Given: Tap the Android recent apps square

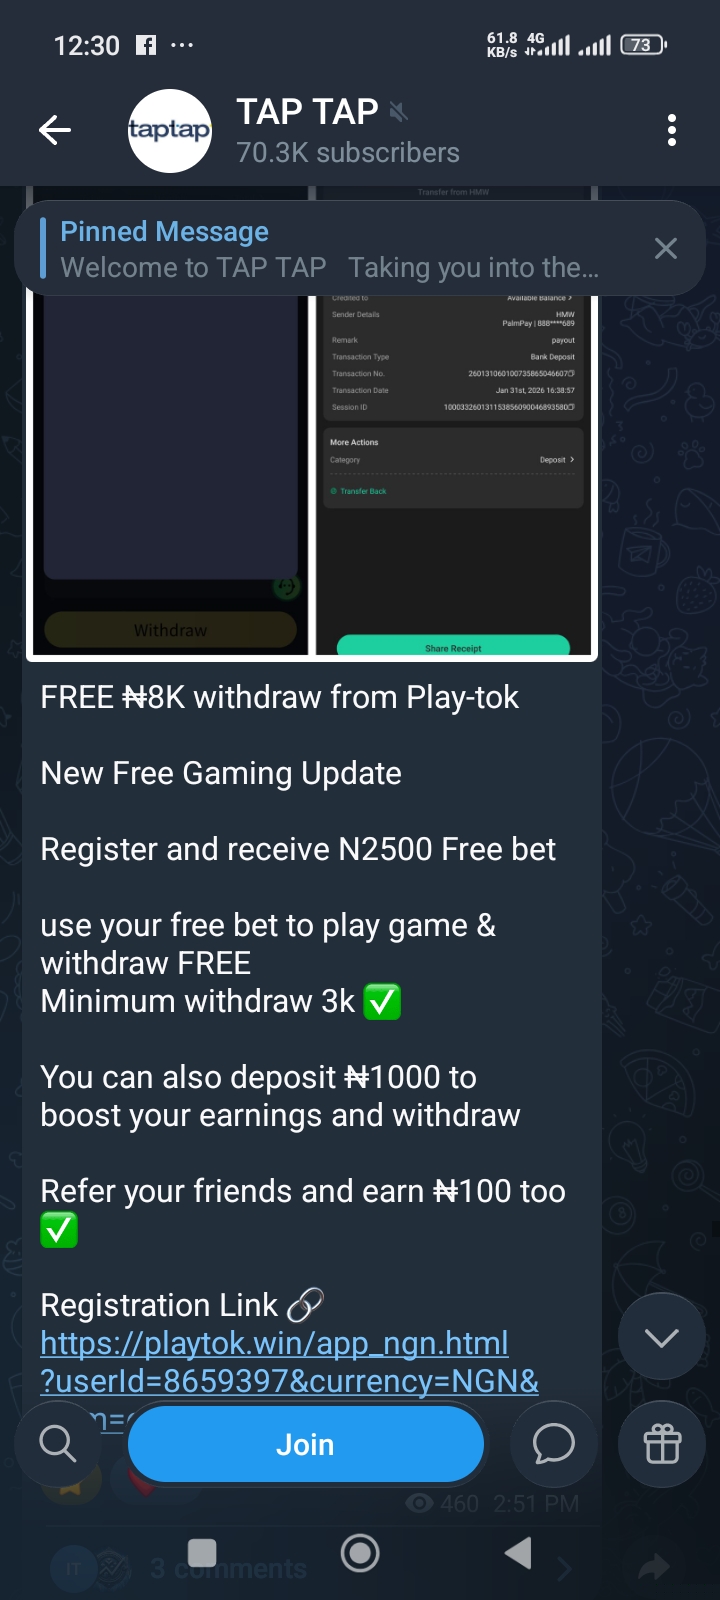Looking at the screenshot, I should 202,1553.
